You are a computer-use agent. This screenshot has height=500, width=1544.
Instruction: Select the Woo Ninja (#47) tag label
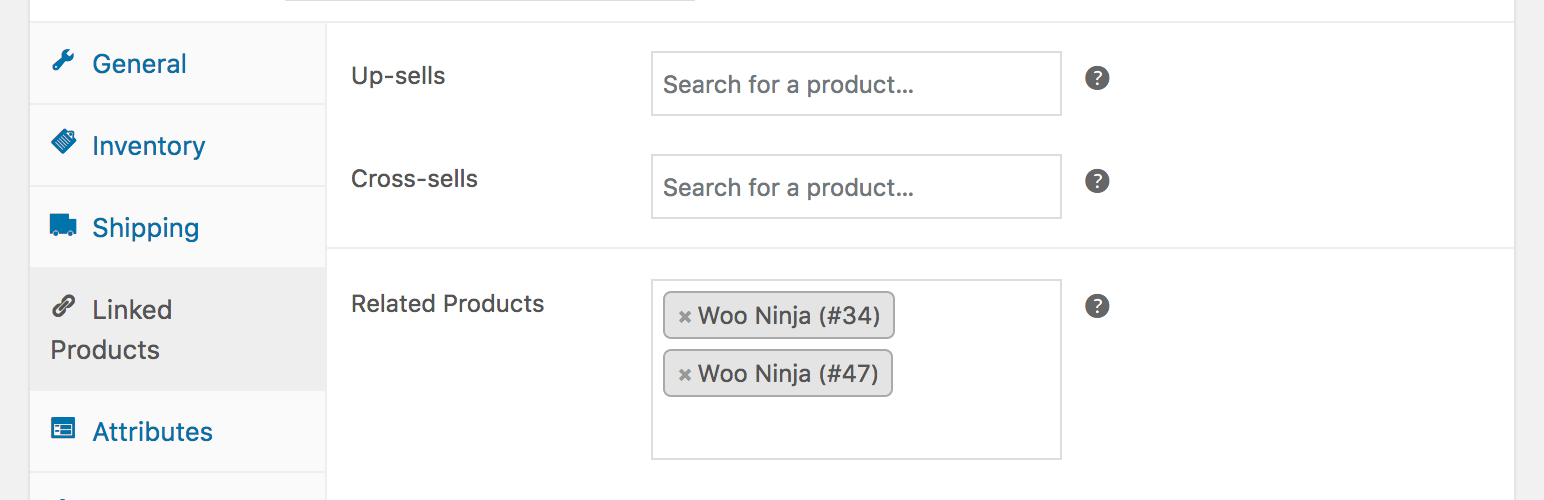(x=788, y=374)
